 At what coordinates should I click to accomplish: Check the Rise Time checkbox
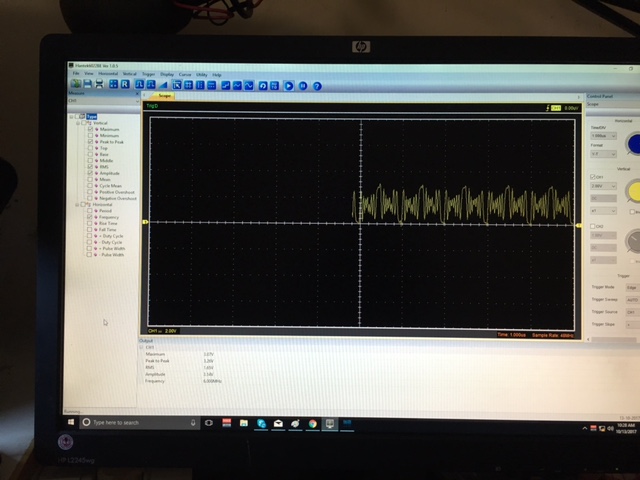point(90,223)
